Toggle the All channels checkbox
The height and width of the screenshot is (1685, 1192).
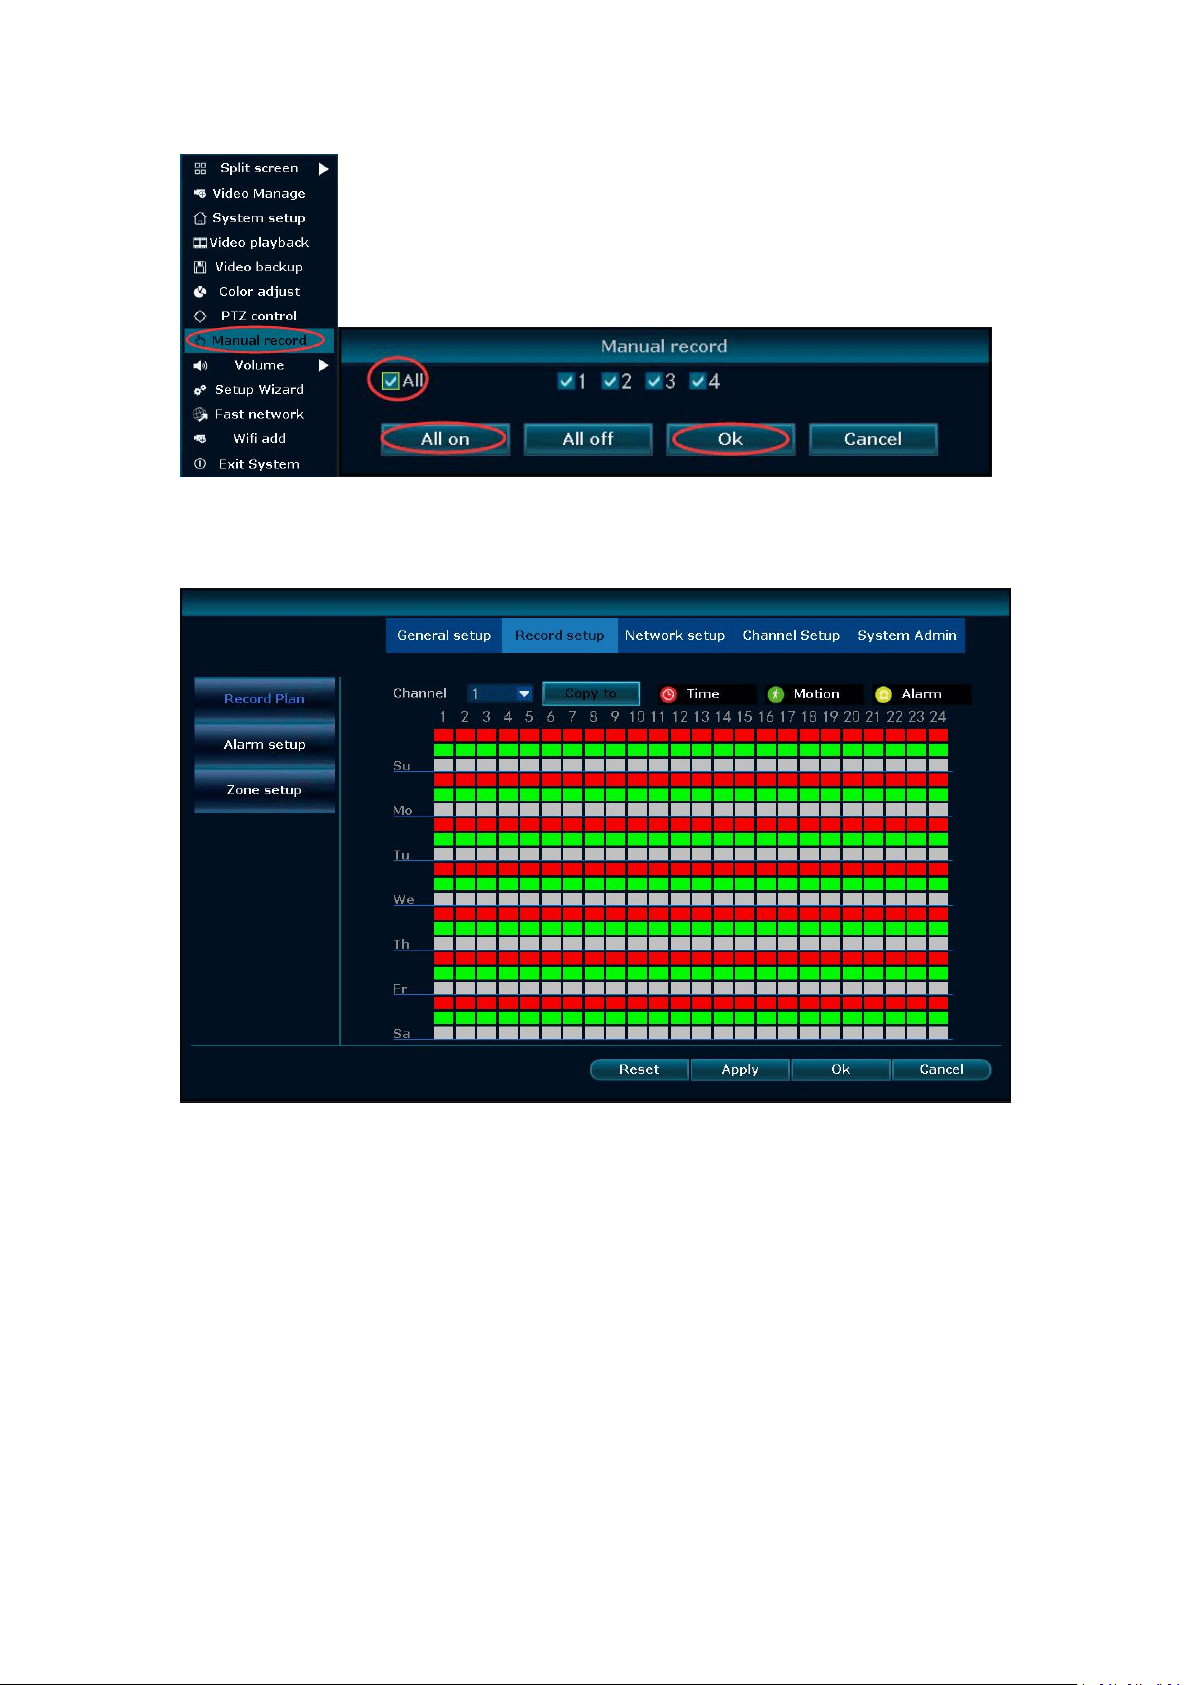[391, 381]
